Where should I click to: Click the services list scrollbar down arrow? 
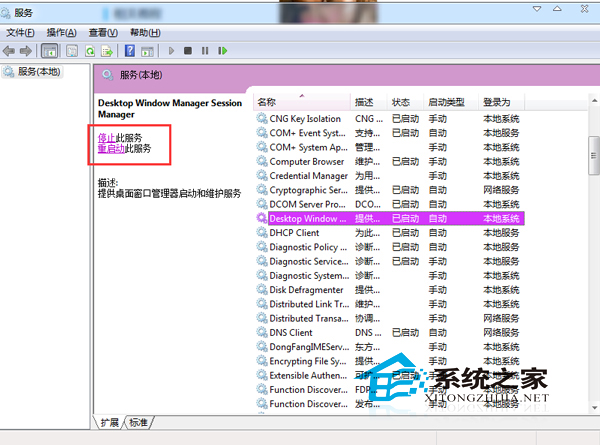(594, 408)
